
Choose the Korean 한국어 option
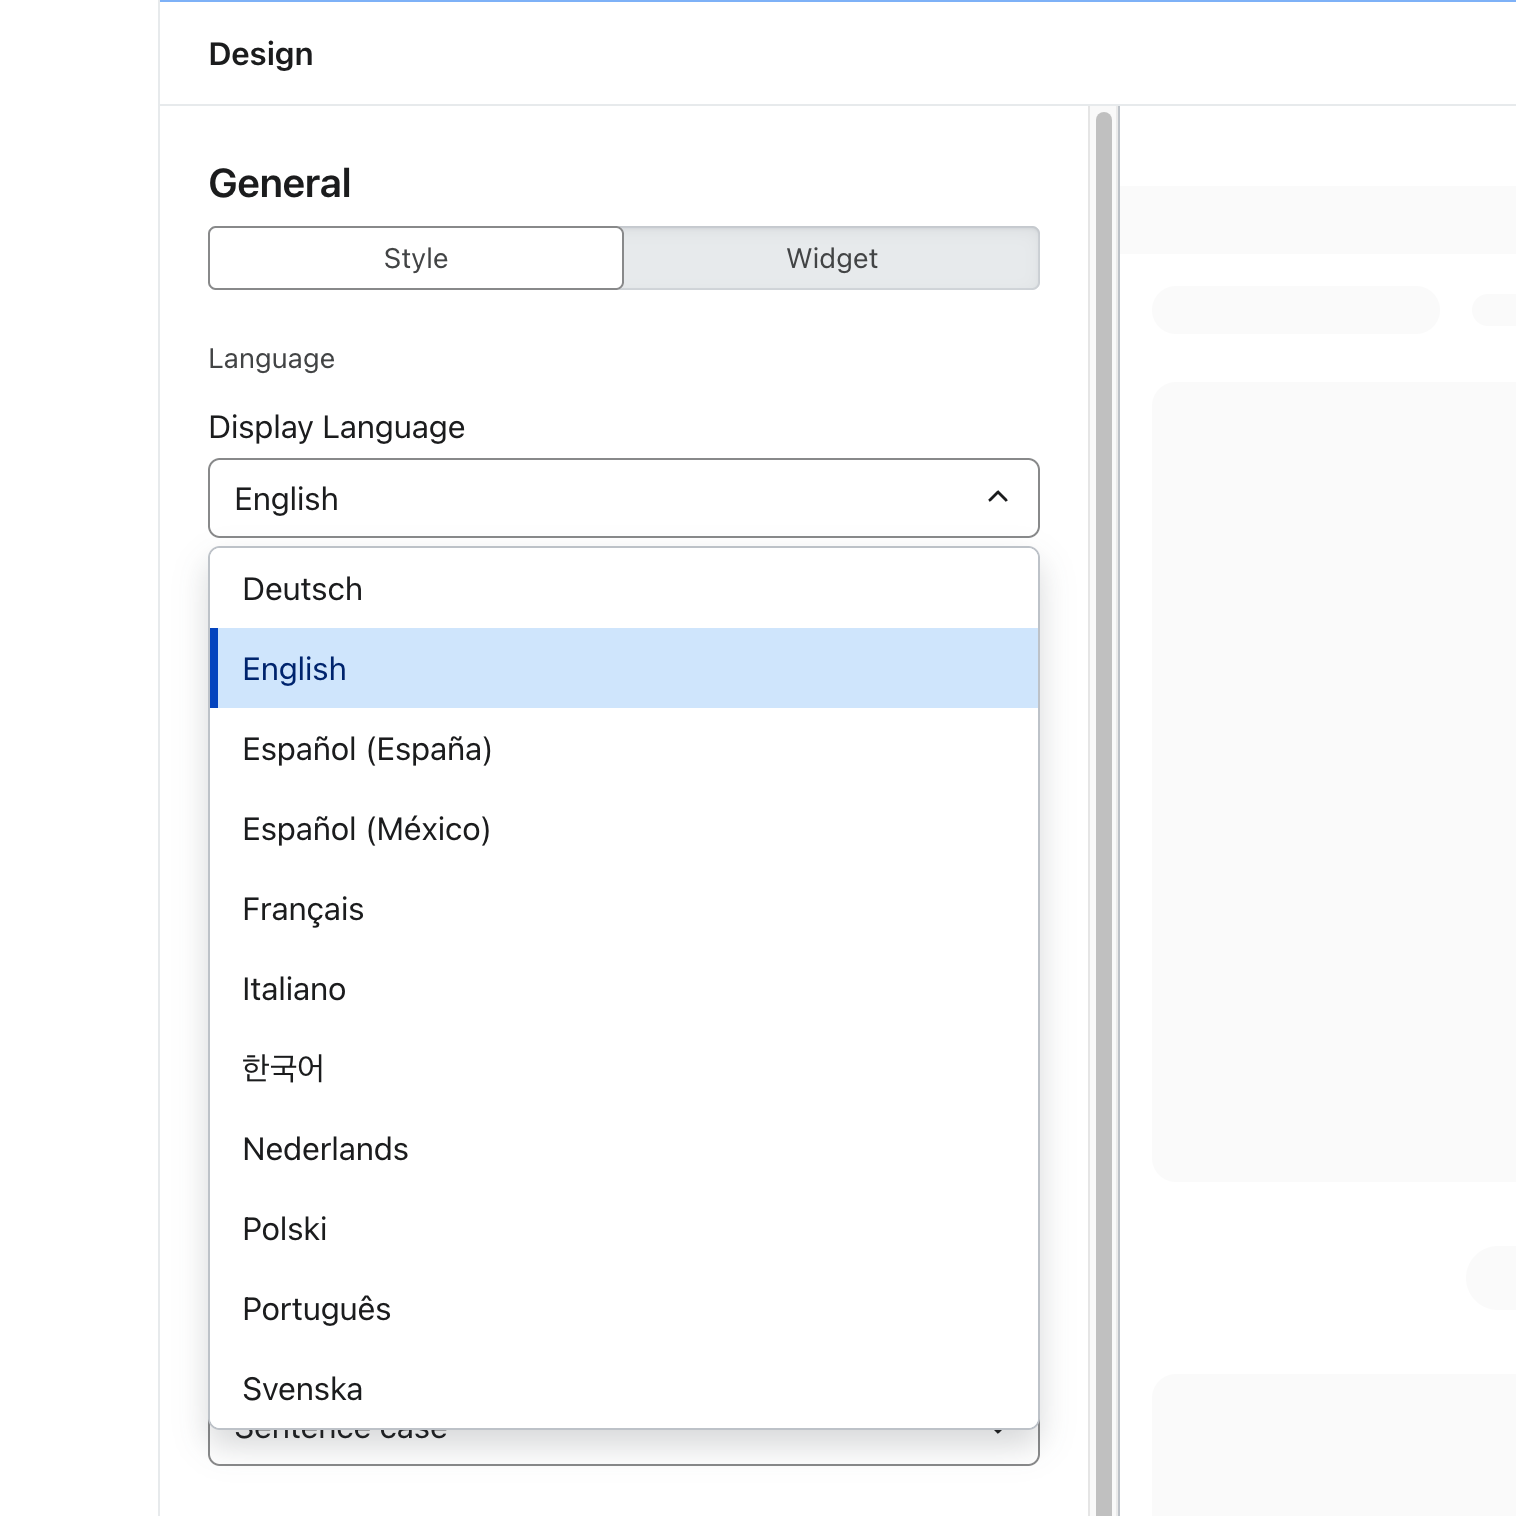283,1069
